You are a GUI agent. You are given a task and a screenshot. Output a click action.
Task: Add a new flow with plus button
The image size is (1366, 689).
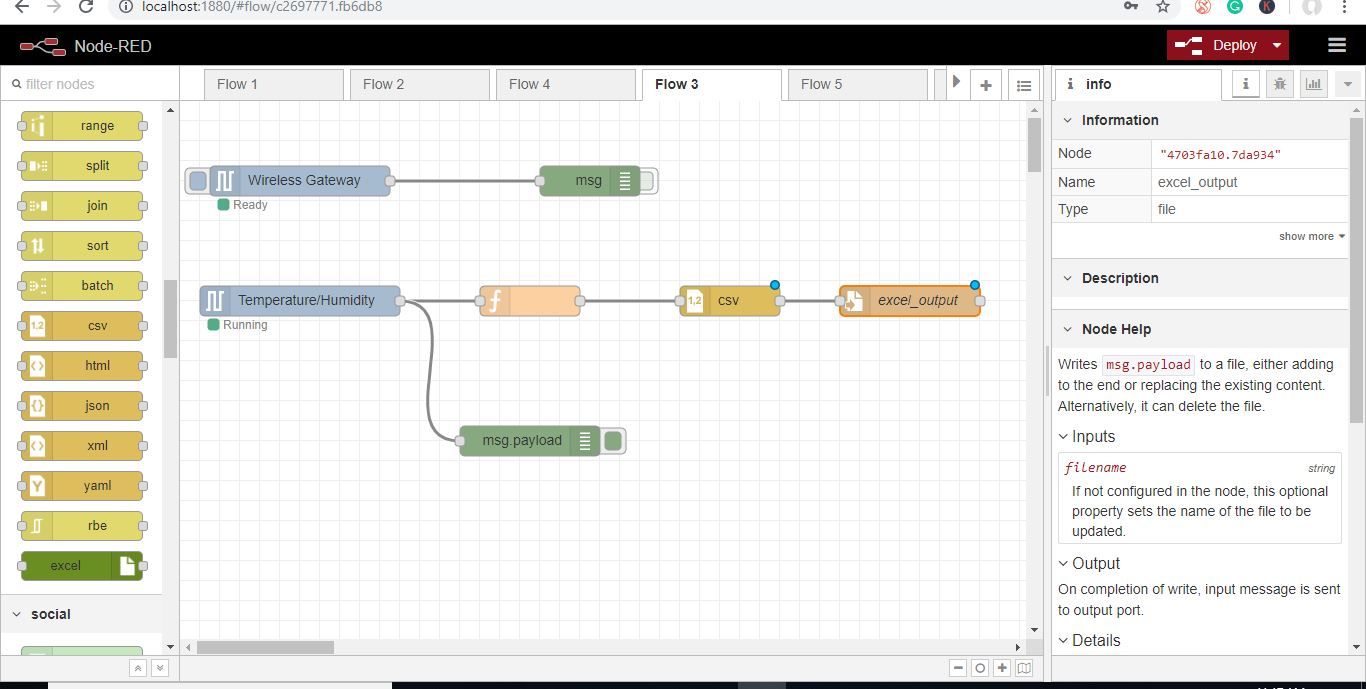(x=986, y=85)
